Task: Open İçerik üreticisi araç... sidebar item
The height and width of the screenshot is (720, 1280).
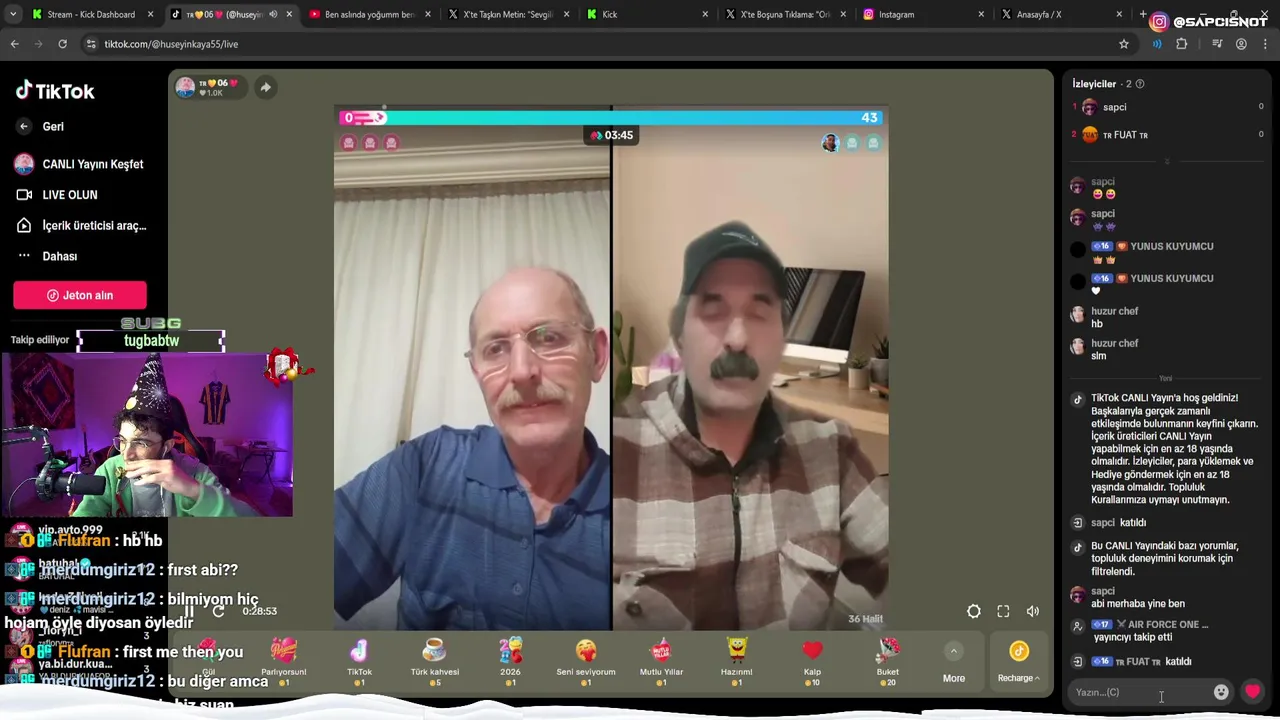Action: click(x=81, y=226)
